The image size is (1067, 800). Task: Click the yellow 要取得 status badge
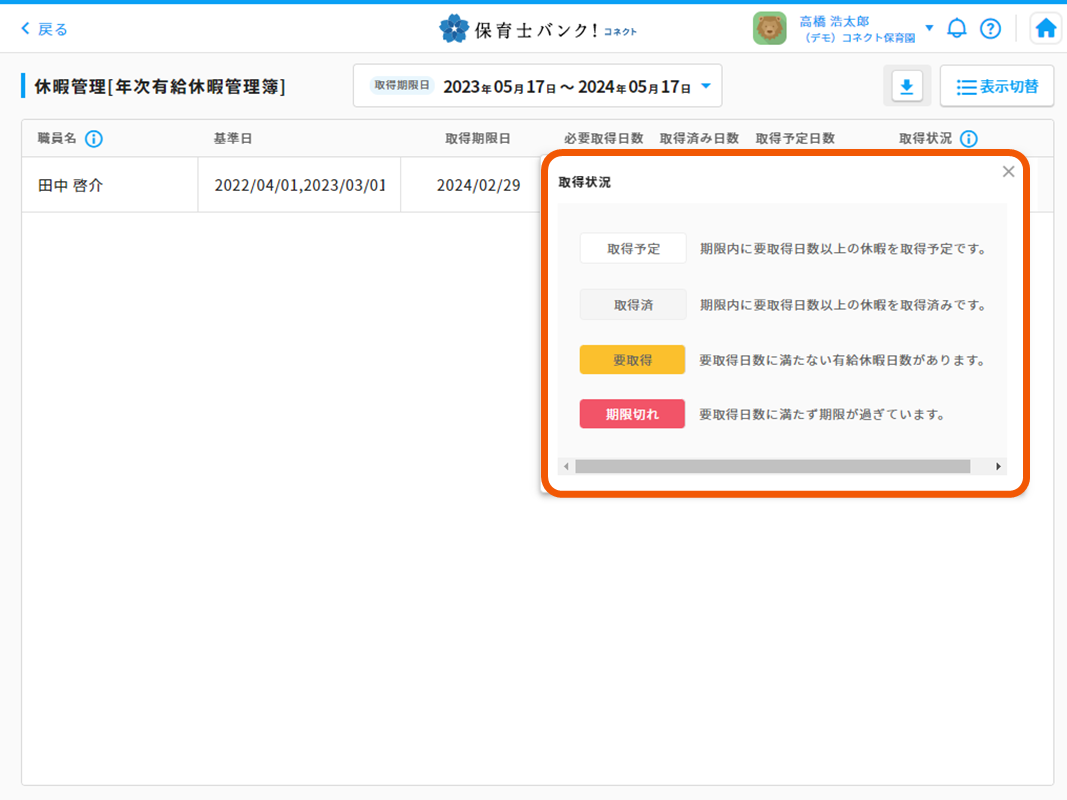point(632,360)
